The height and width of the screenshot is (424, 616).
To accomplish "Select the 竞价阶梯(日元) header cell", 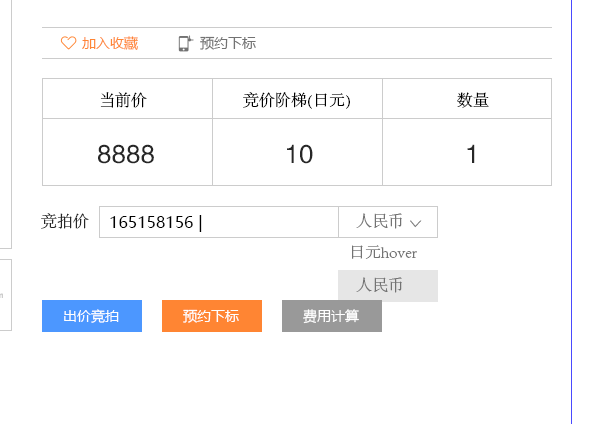I will (x=297, y=99).
